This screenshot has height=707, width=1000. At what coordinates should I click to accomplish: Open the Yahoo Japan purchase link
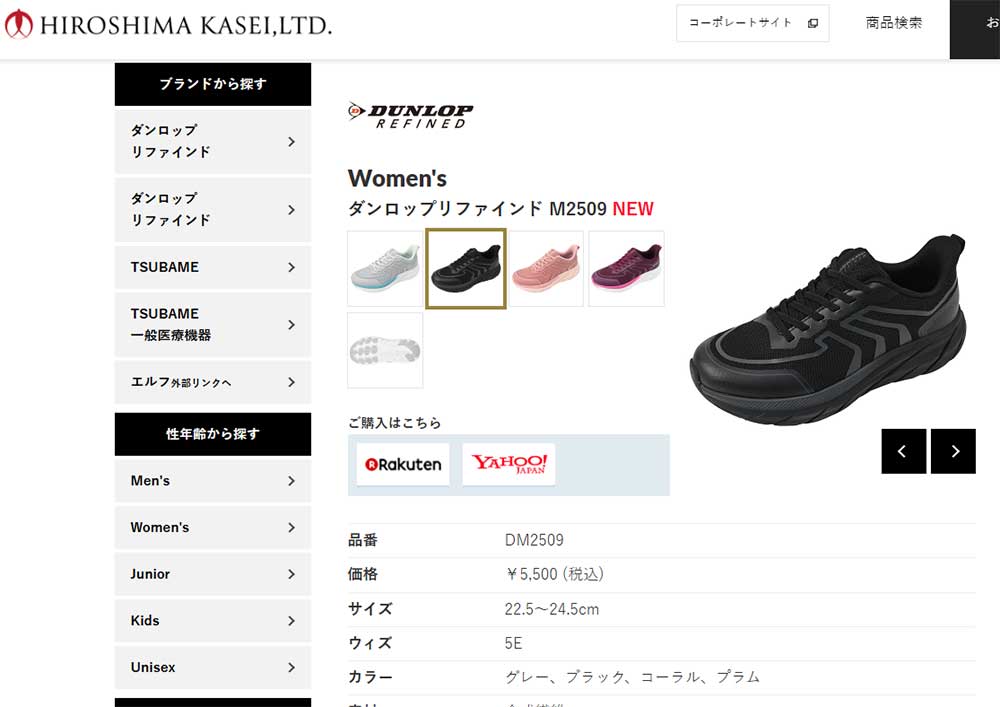509,465
